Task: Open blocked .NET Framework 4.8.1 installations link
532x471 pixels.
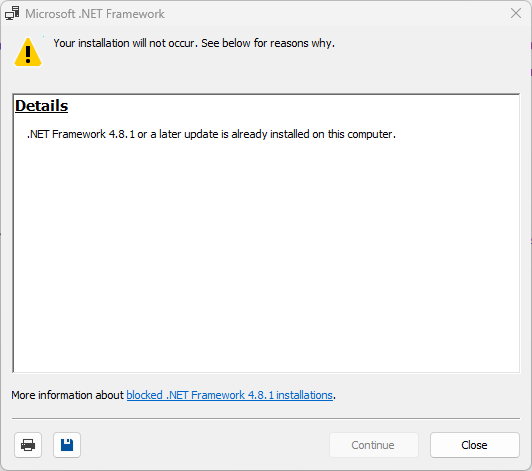Action: [230, 395]
